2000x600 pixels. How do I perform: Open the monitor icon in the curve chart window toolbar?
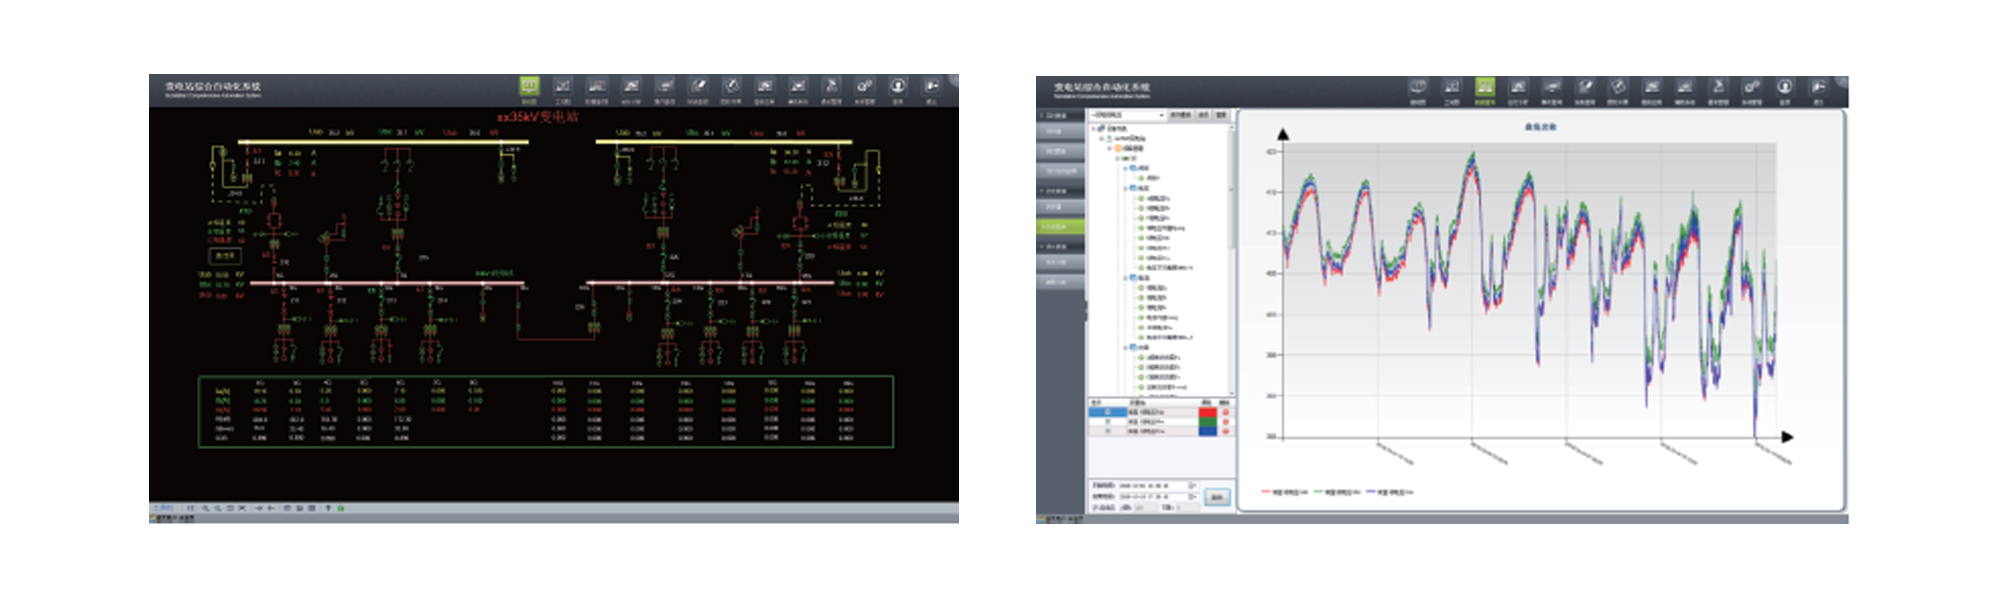pos(1418,87)
